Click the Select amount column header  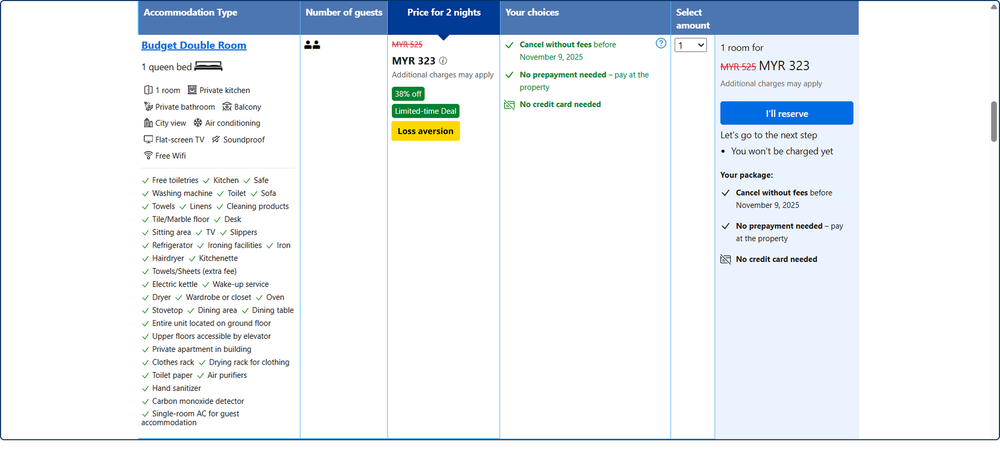(x=693, y=19)
